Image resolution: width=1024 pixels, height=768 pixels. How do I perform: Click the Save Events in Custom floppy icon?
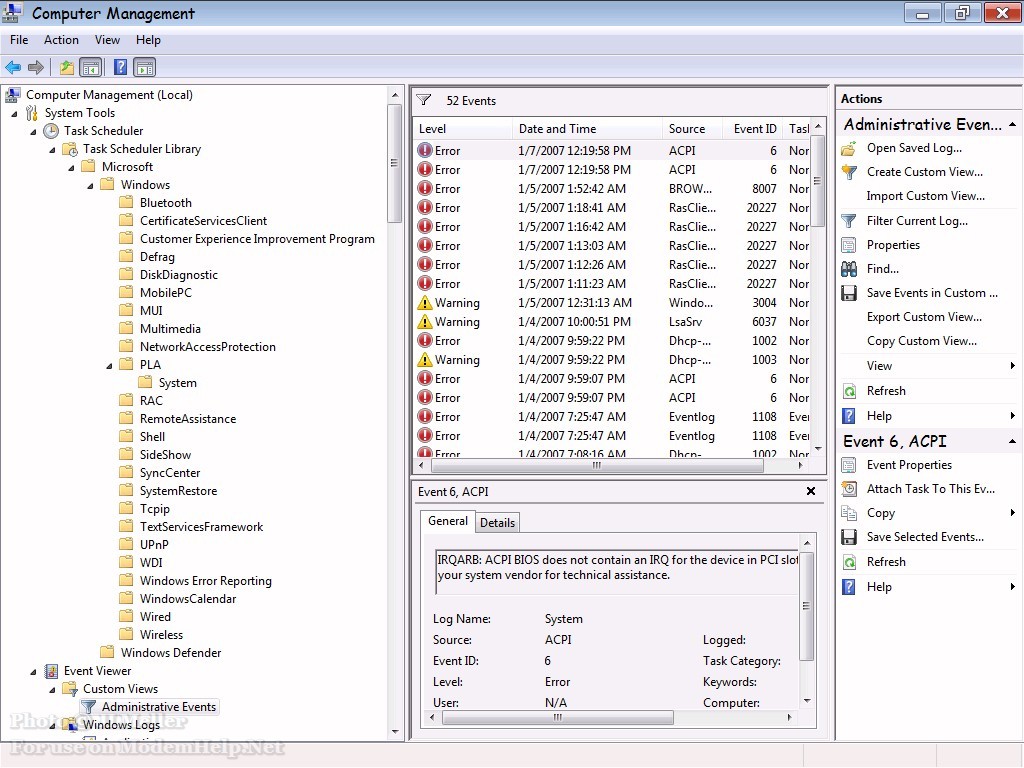(849, 293)
